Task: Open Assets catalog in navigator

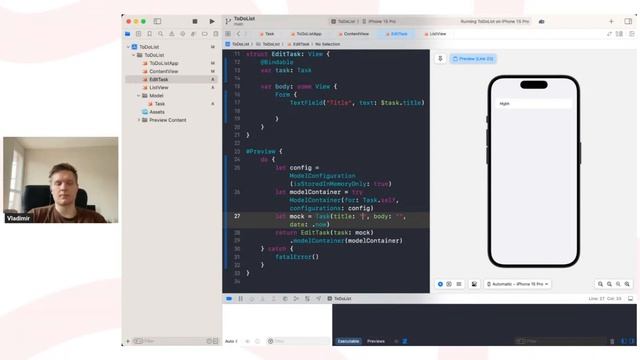Action: pyautogui.click(x=157, y=112)
